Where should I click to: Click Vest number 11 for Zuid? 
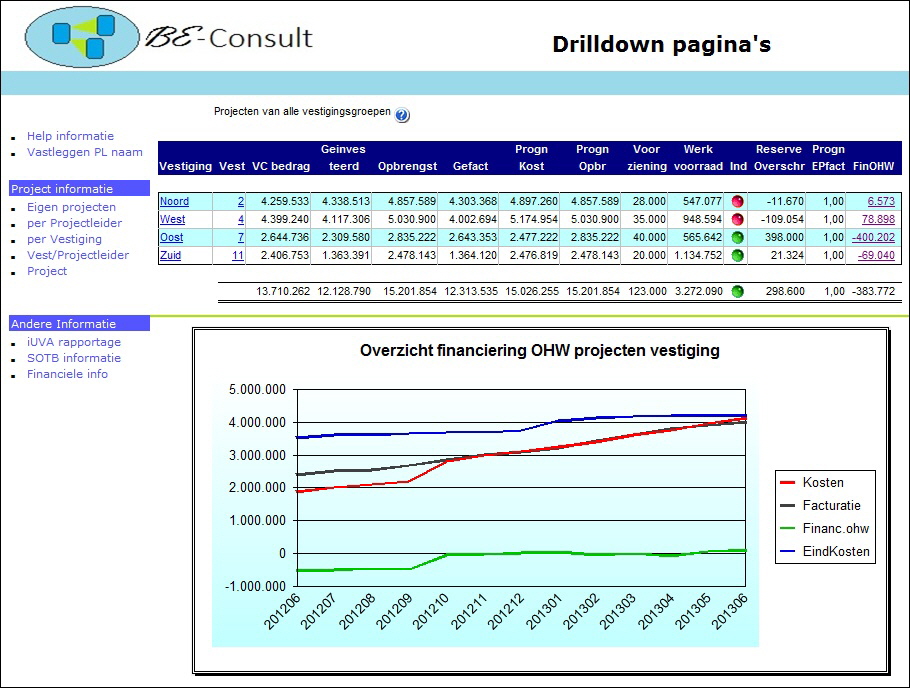237,256
